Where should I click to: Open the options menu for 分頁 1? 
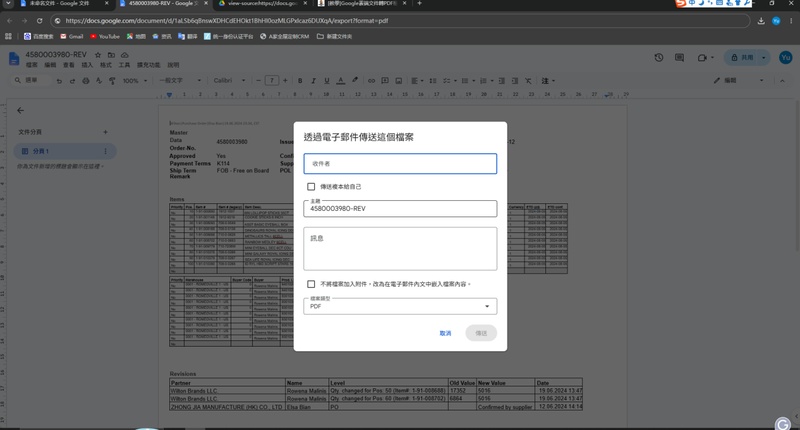coord(106,151)
